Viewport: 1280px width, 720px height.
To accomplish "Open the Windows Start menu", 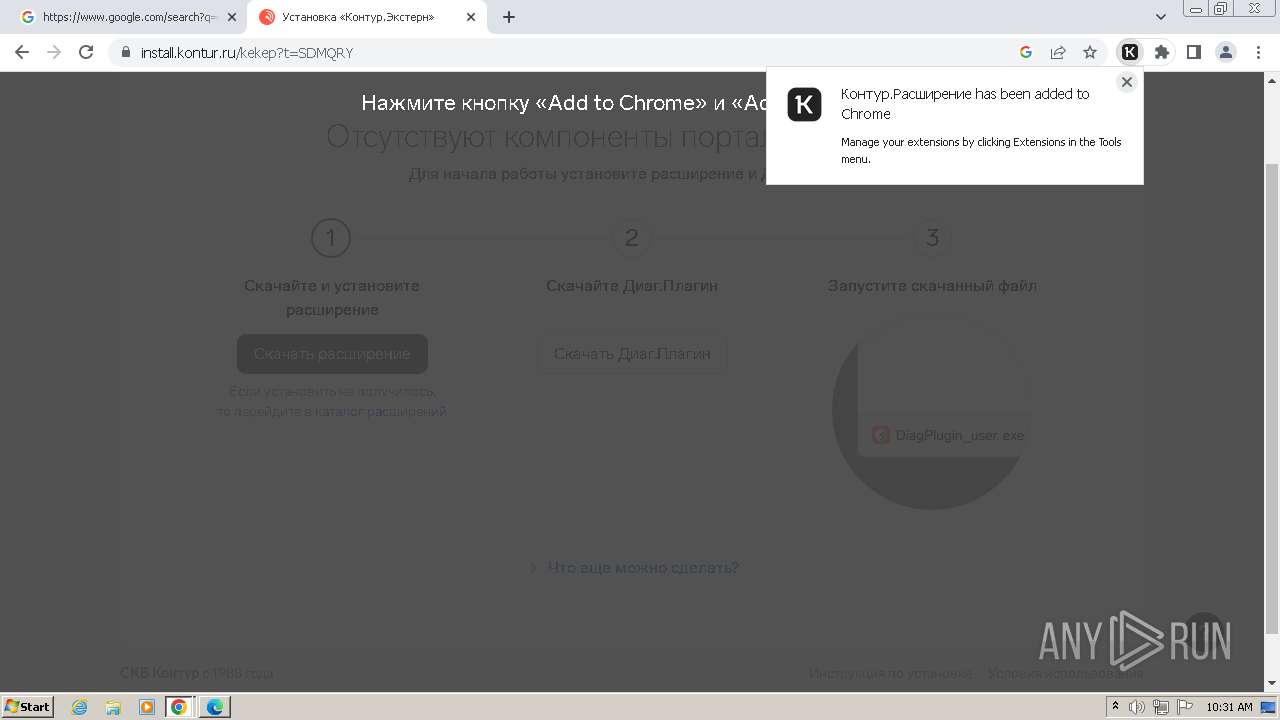I will click(x=27, y=707).
